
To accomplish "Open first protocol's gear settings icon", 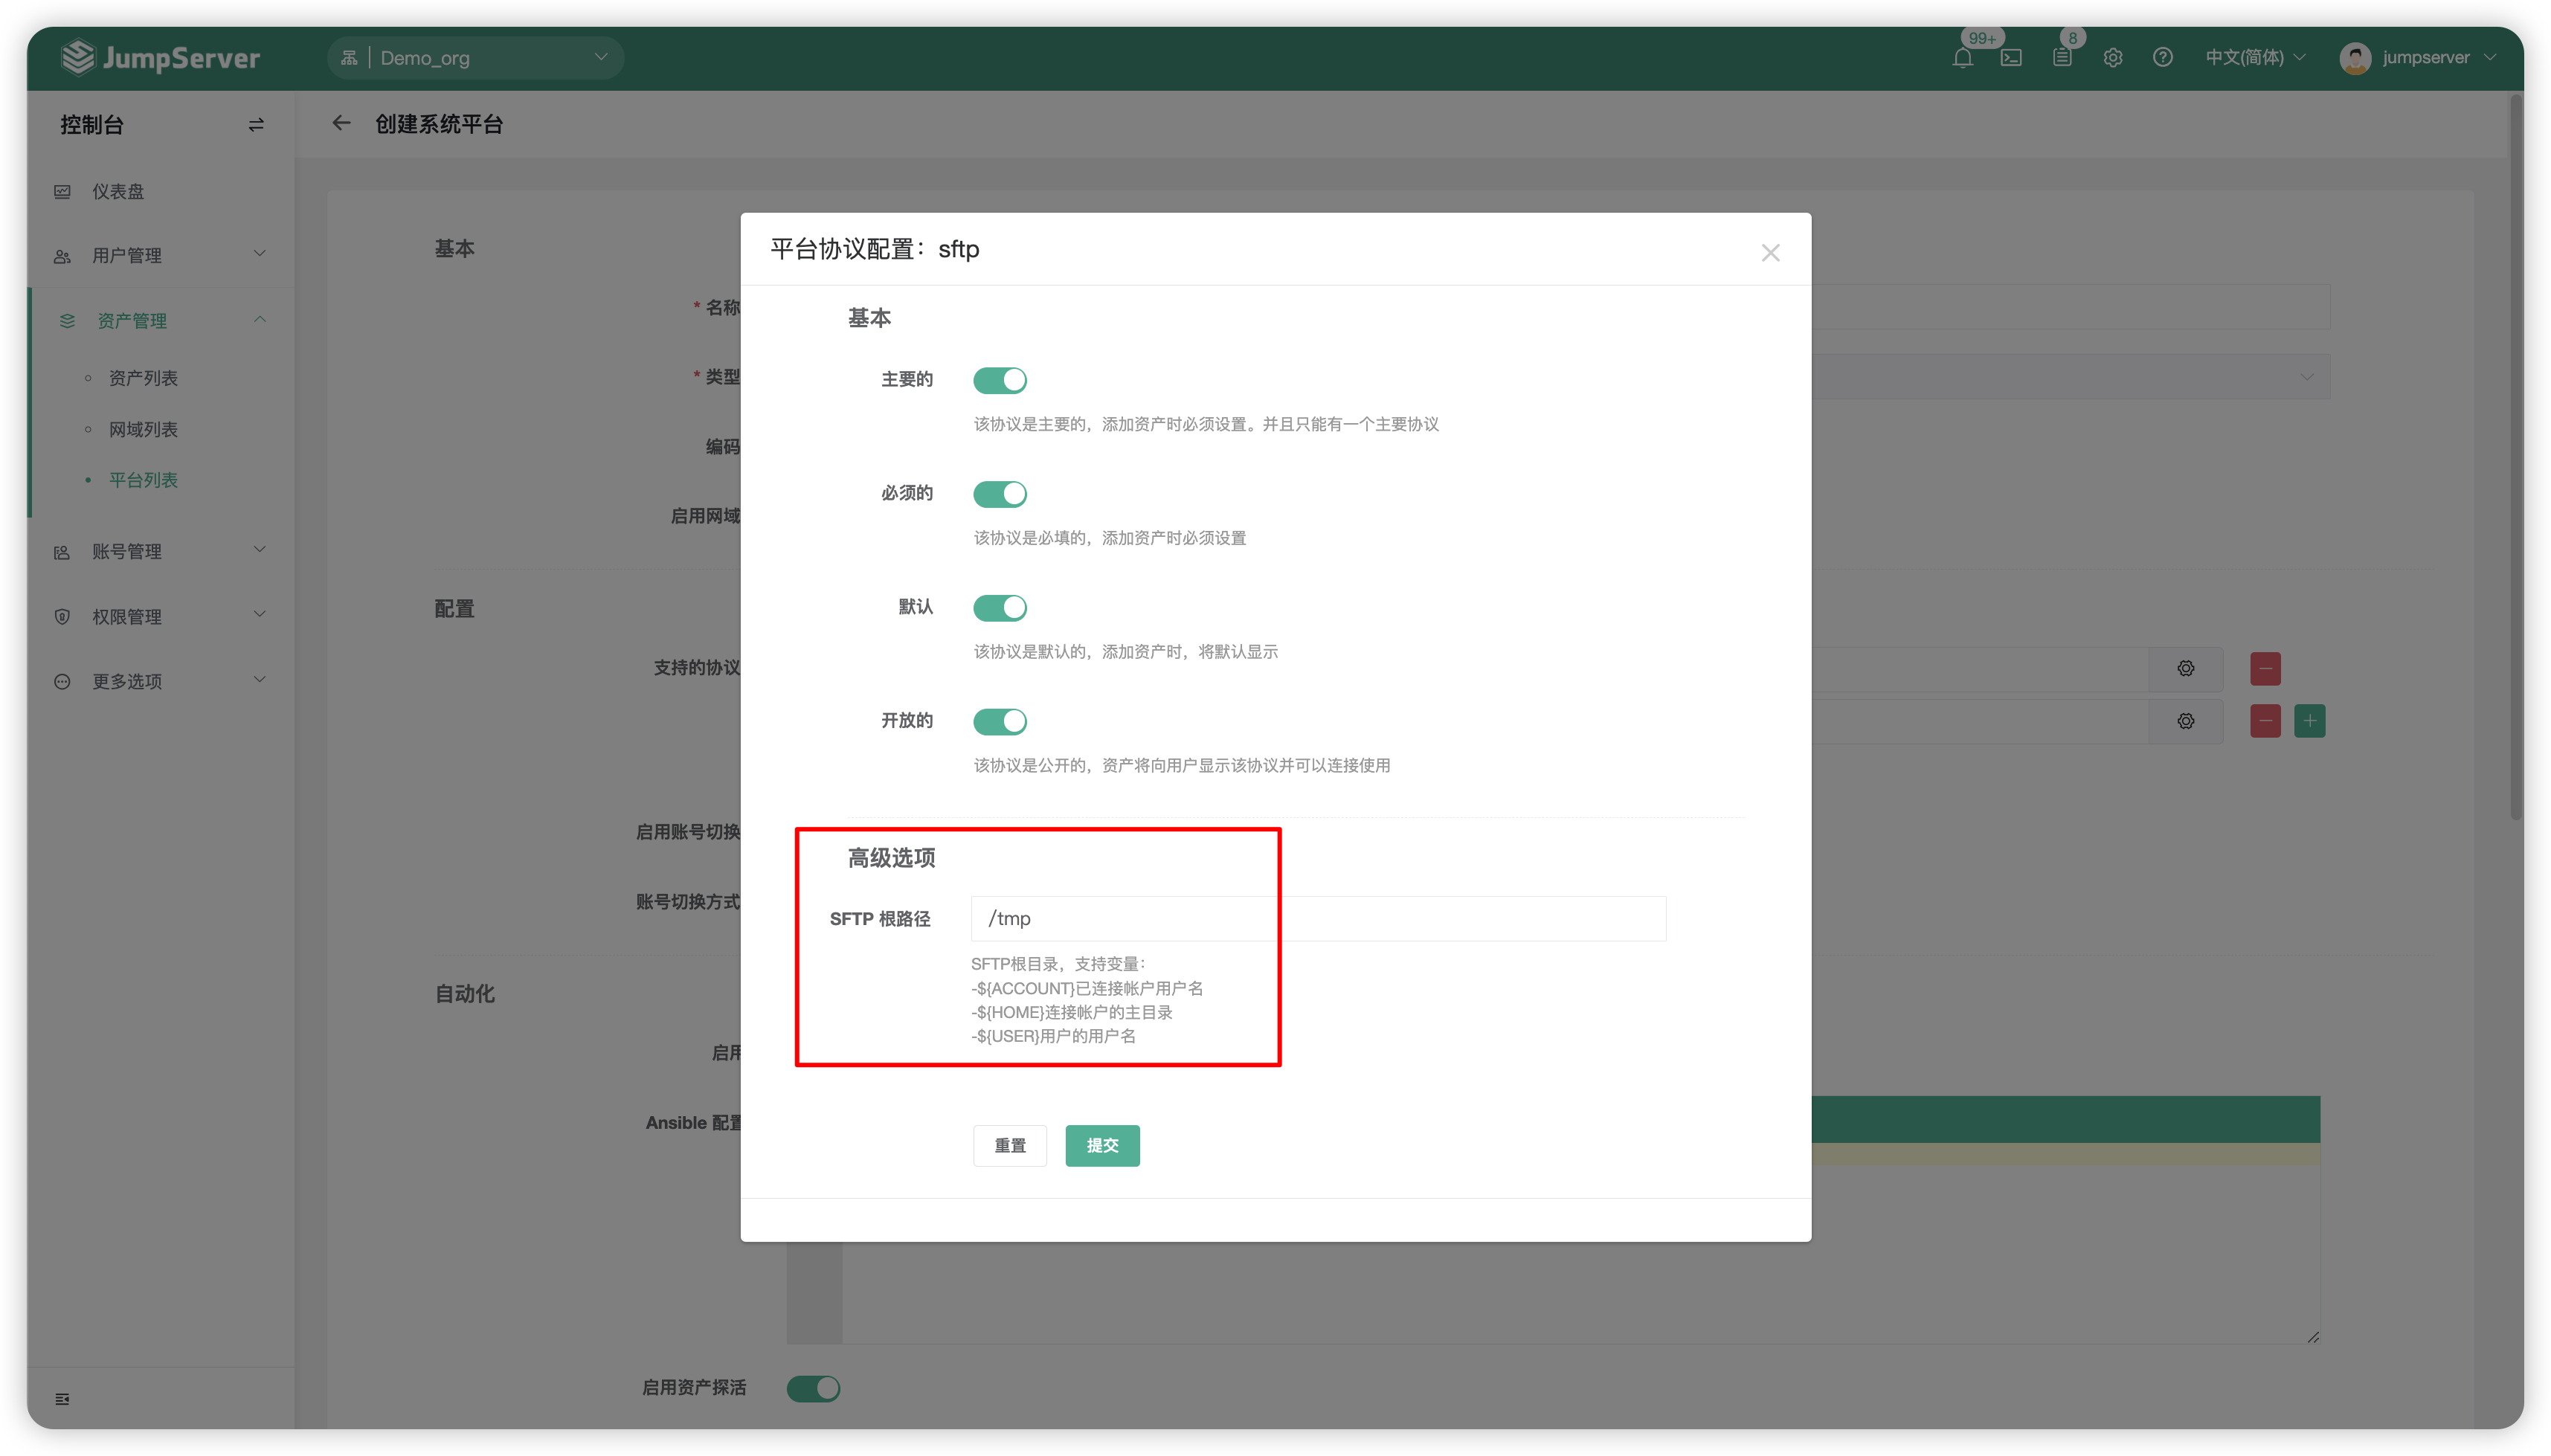I will click(2185, 668).
